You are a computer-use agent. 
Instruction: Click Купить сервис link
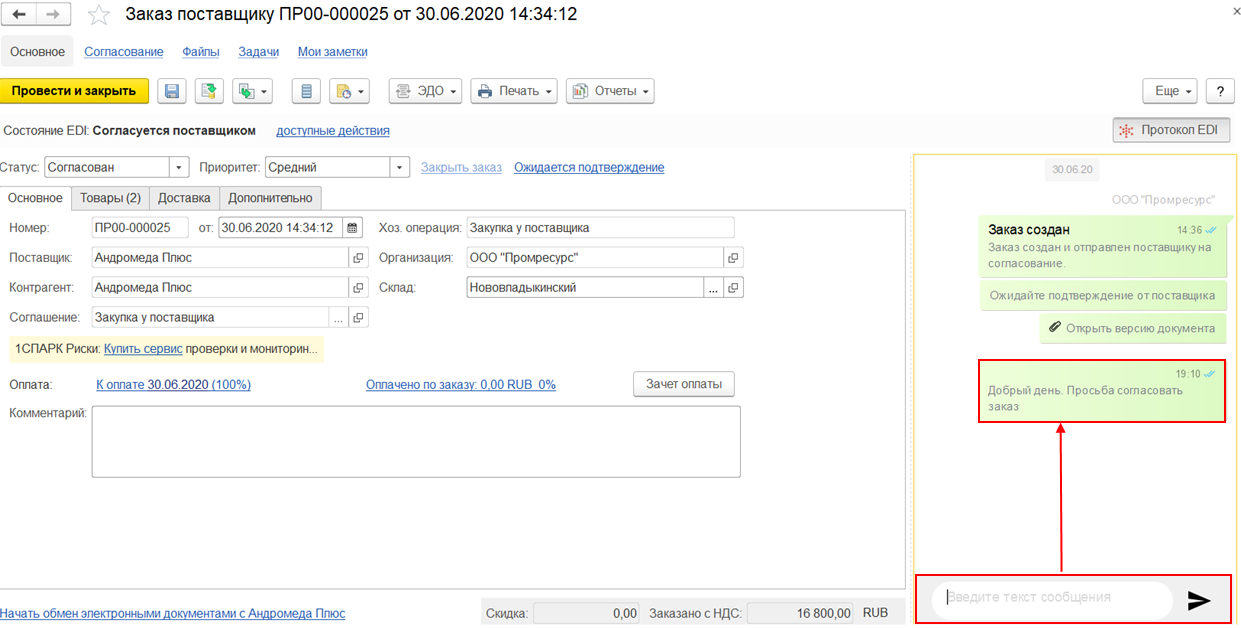click(143, 349)
